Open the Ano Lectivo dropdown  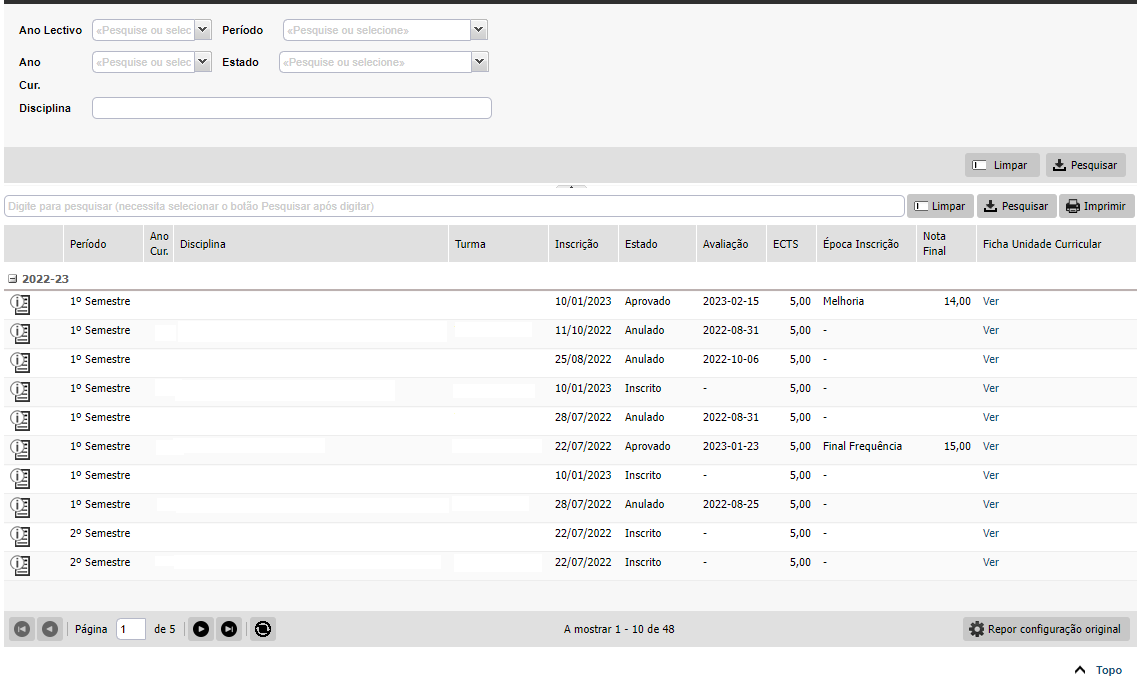203,30
